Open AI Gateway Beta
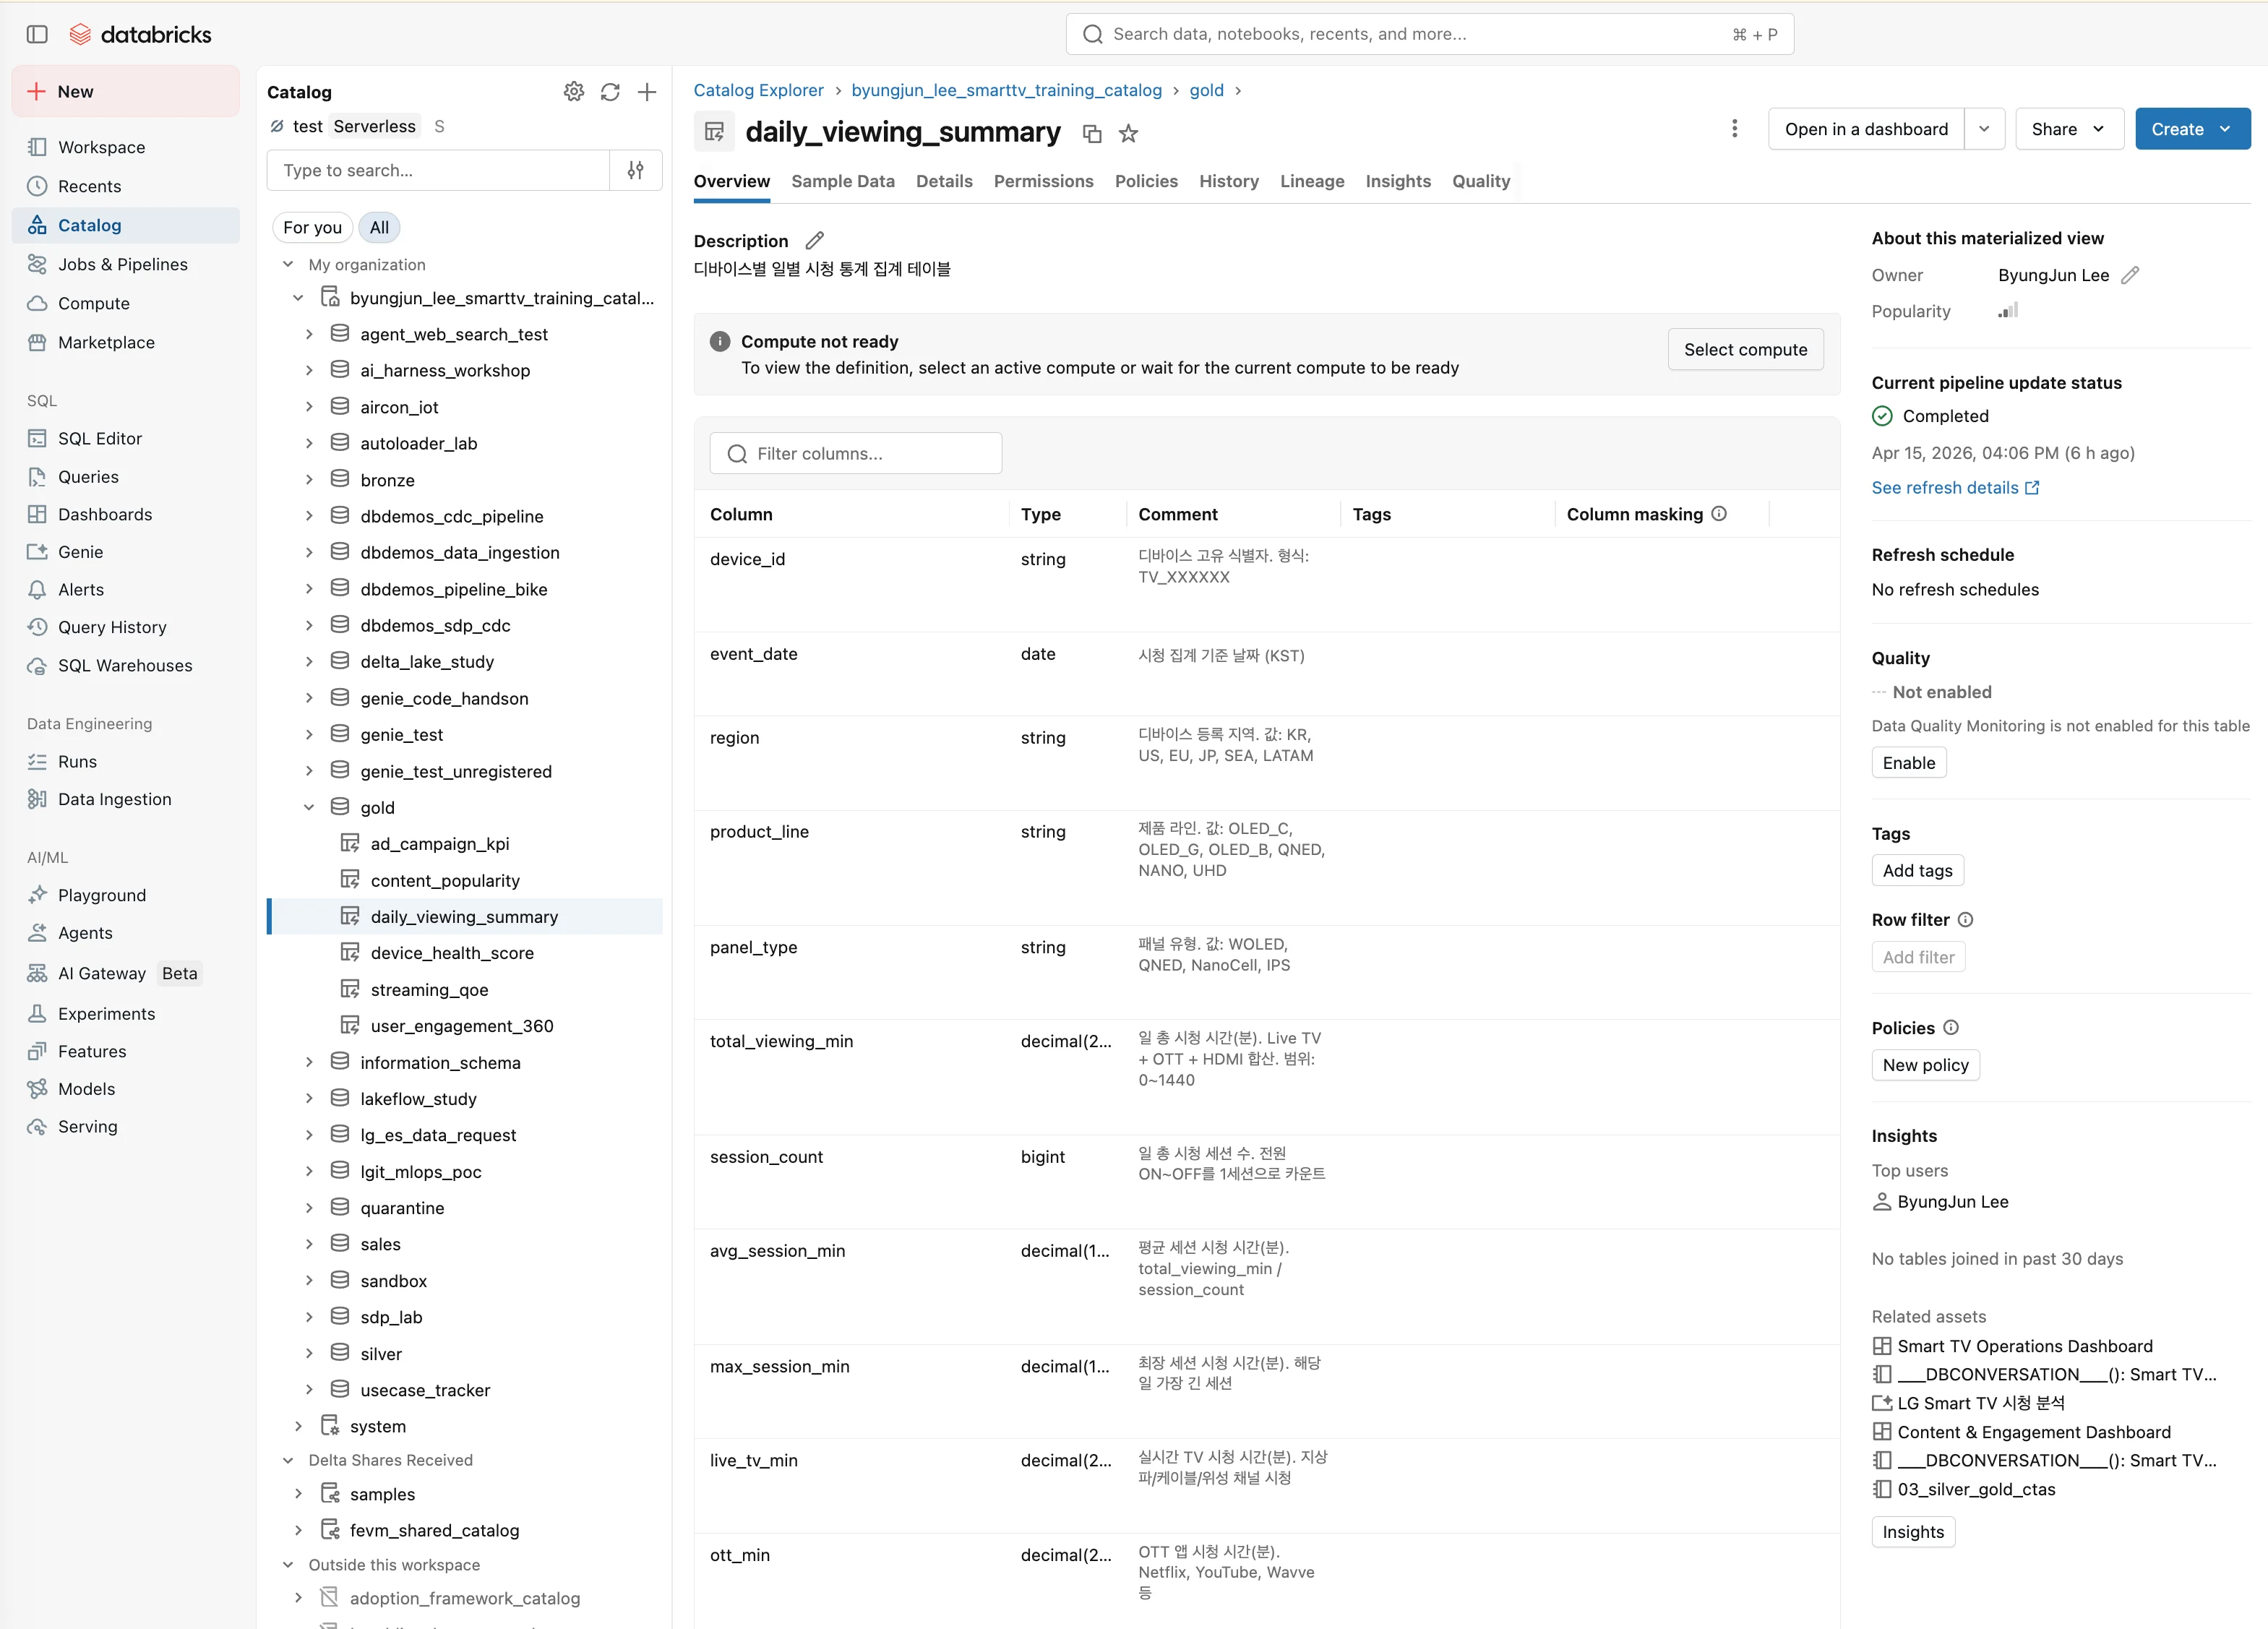Screen dimensions: 2268x1629 point(126,973)
